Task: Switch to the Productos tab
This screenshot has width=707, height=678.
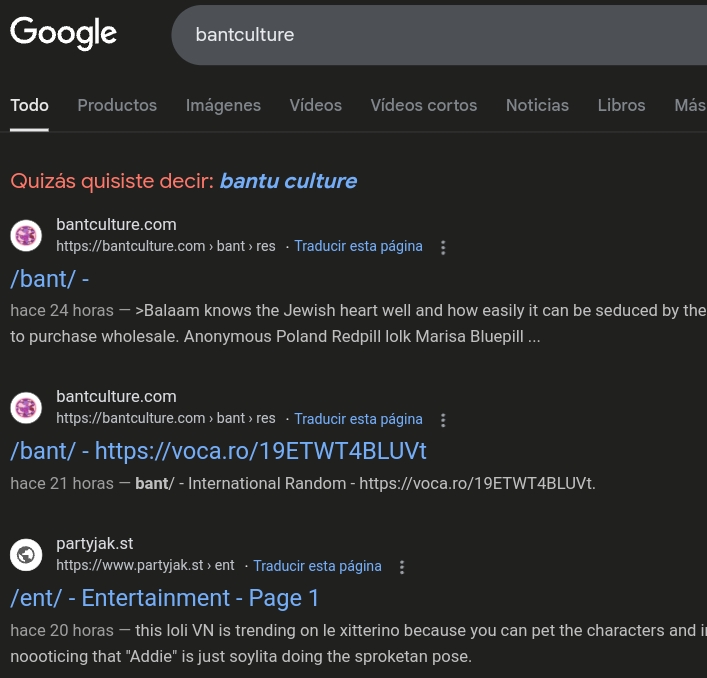Action: [117, 105]
